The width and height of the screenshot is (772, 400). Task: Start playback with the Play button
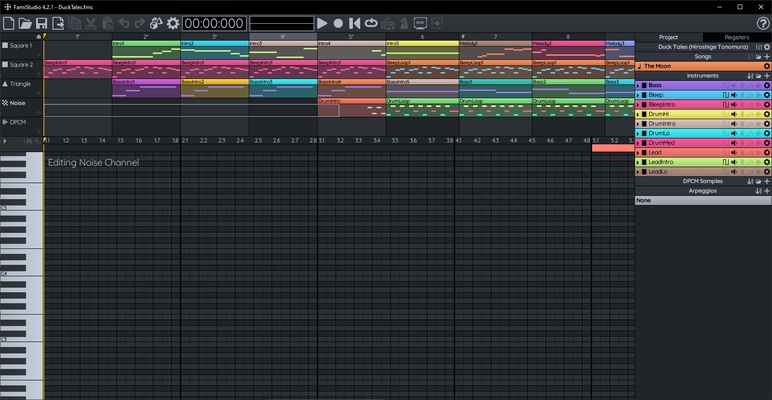pyautogui.click(x=322, y=23)
